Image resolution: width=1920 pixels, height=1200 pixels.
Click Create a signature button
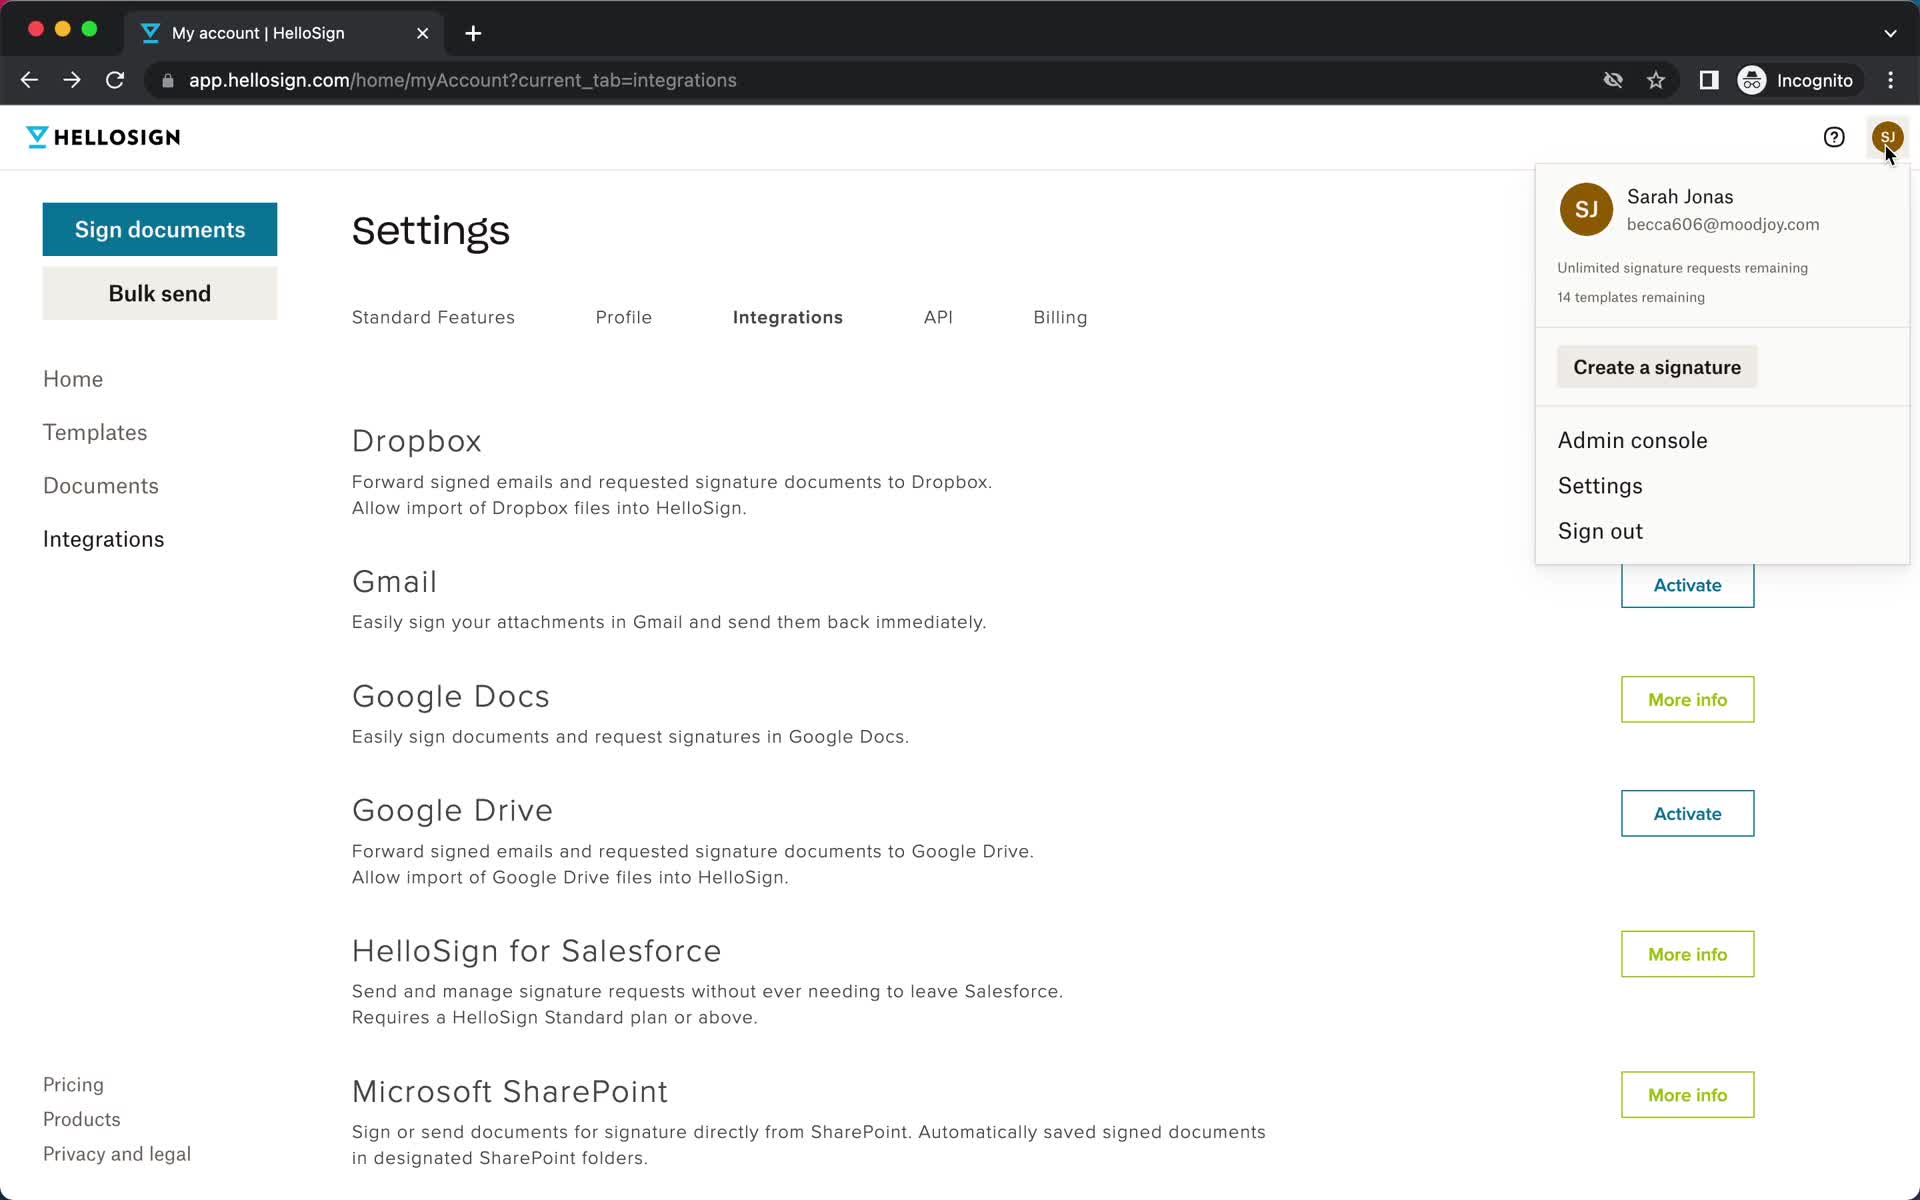point(1657,366)
